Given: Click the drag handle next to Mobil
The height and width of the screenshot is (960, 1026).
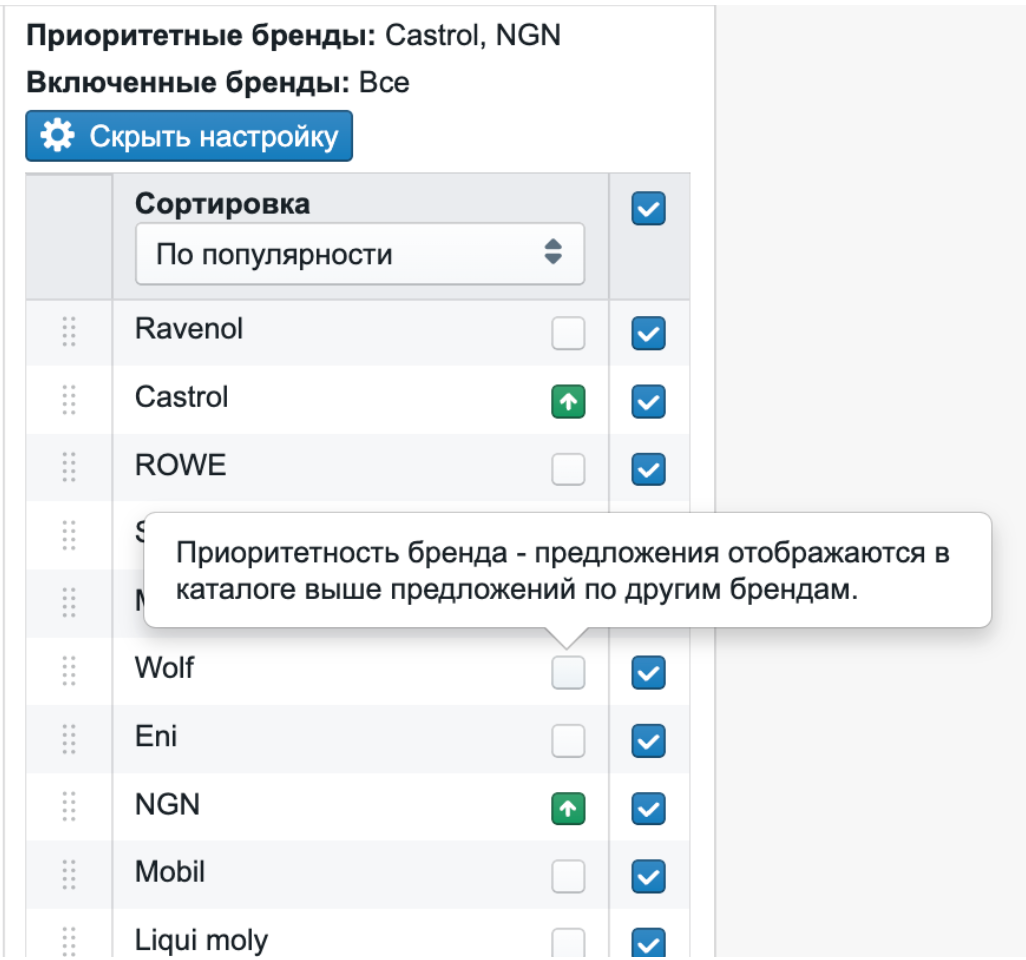Looking at the screenshot, I should [69, 874].
